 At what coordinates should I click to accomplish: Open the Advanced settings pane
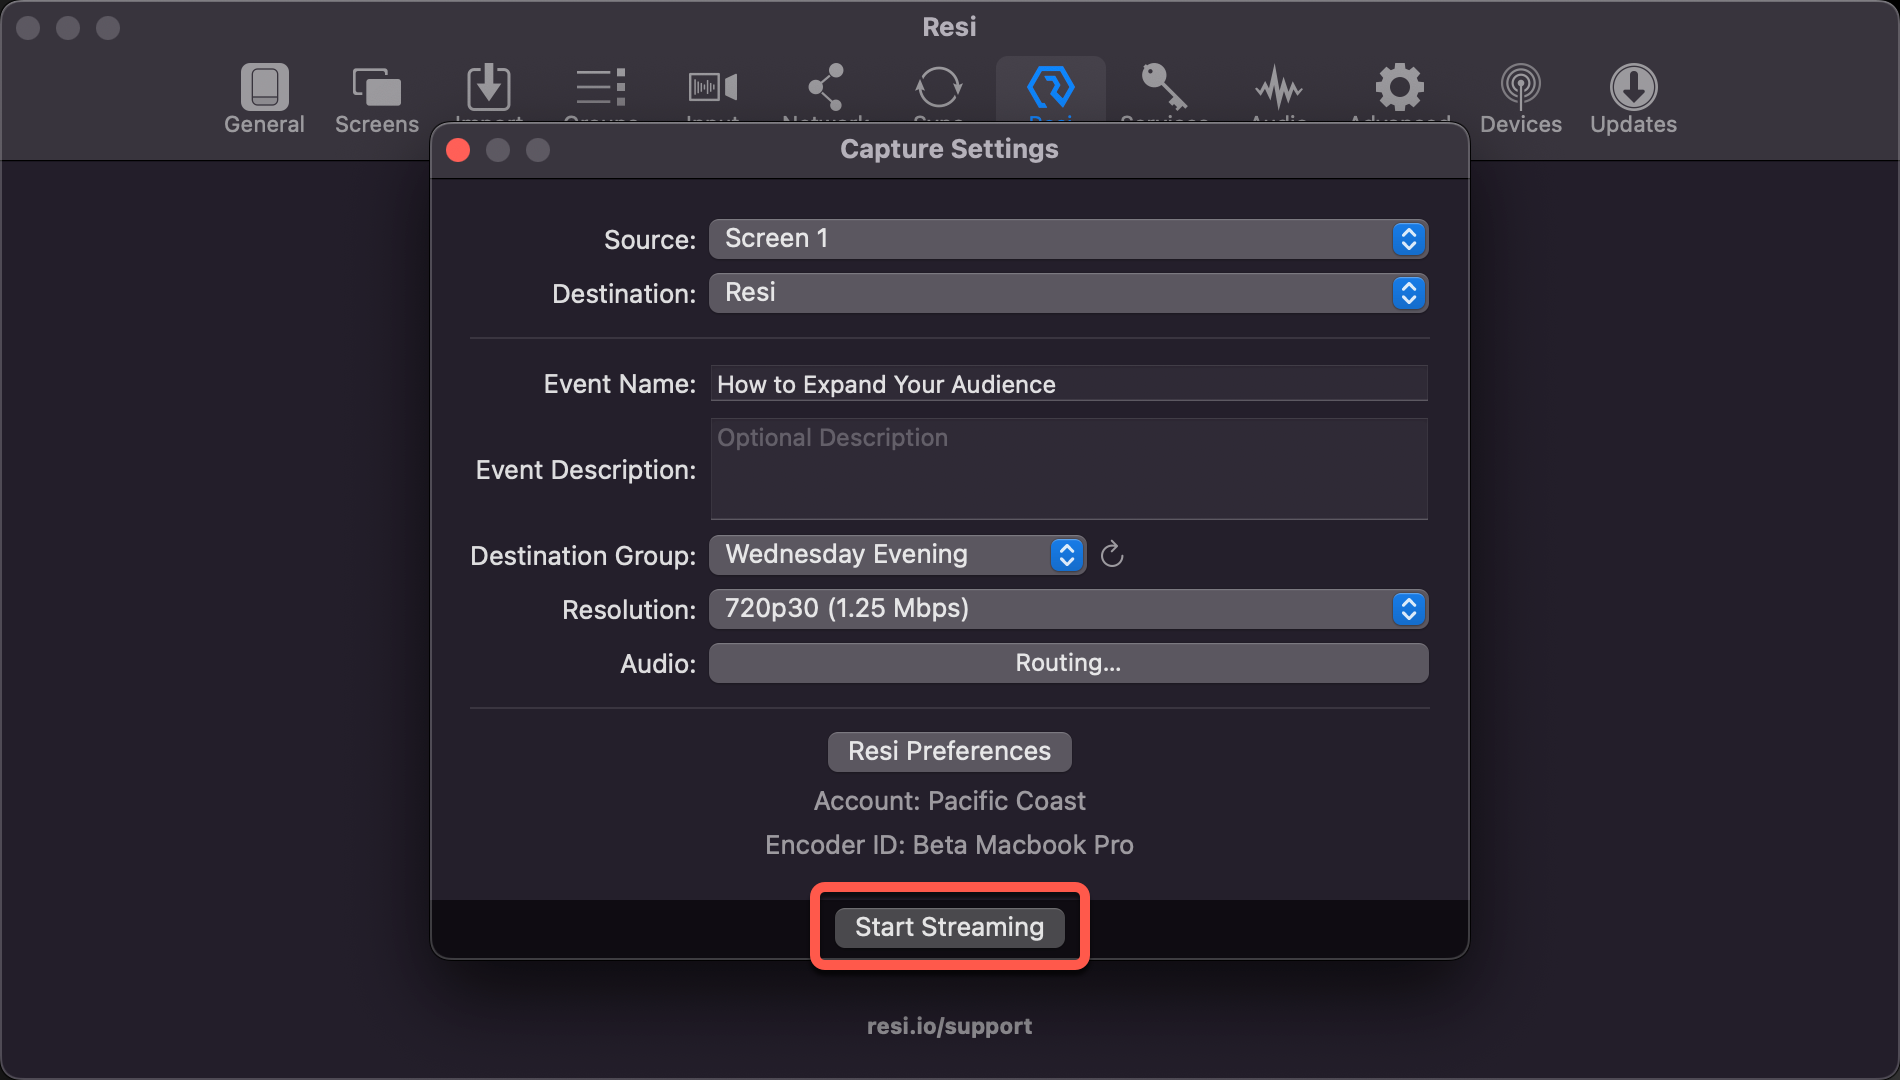pyautogui.click(x=1399, y=90)
